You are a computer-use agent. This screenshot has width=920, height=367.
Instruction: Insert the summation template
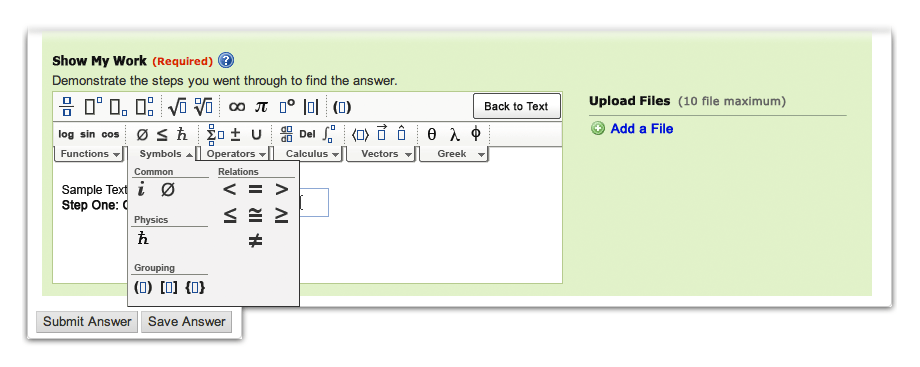215,134
